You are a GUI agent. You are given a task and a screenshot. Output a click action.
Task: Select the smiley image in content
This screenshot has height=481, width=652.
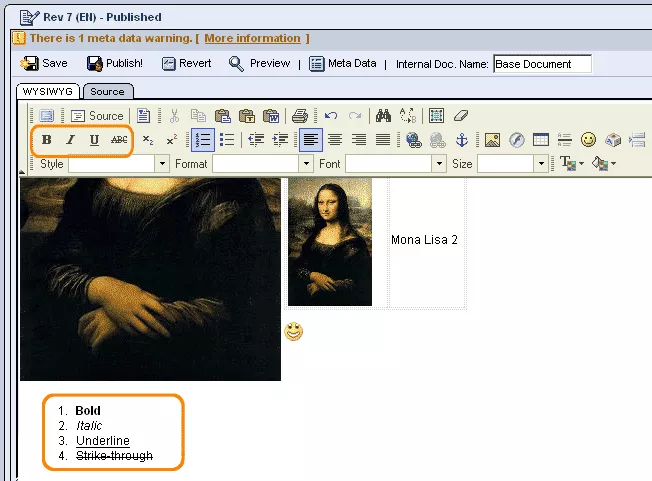point(294,331)
